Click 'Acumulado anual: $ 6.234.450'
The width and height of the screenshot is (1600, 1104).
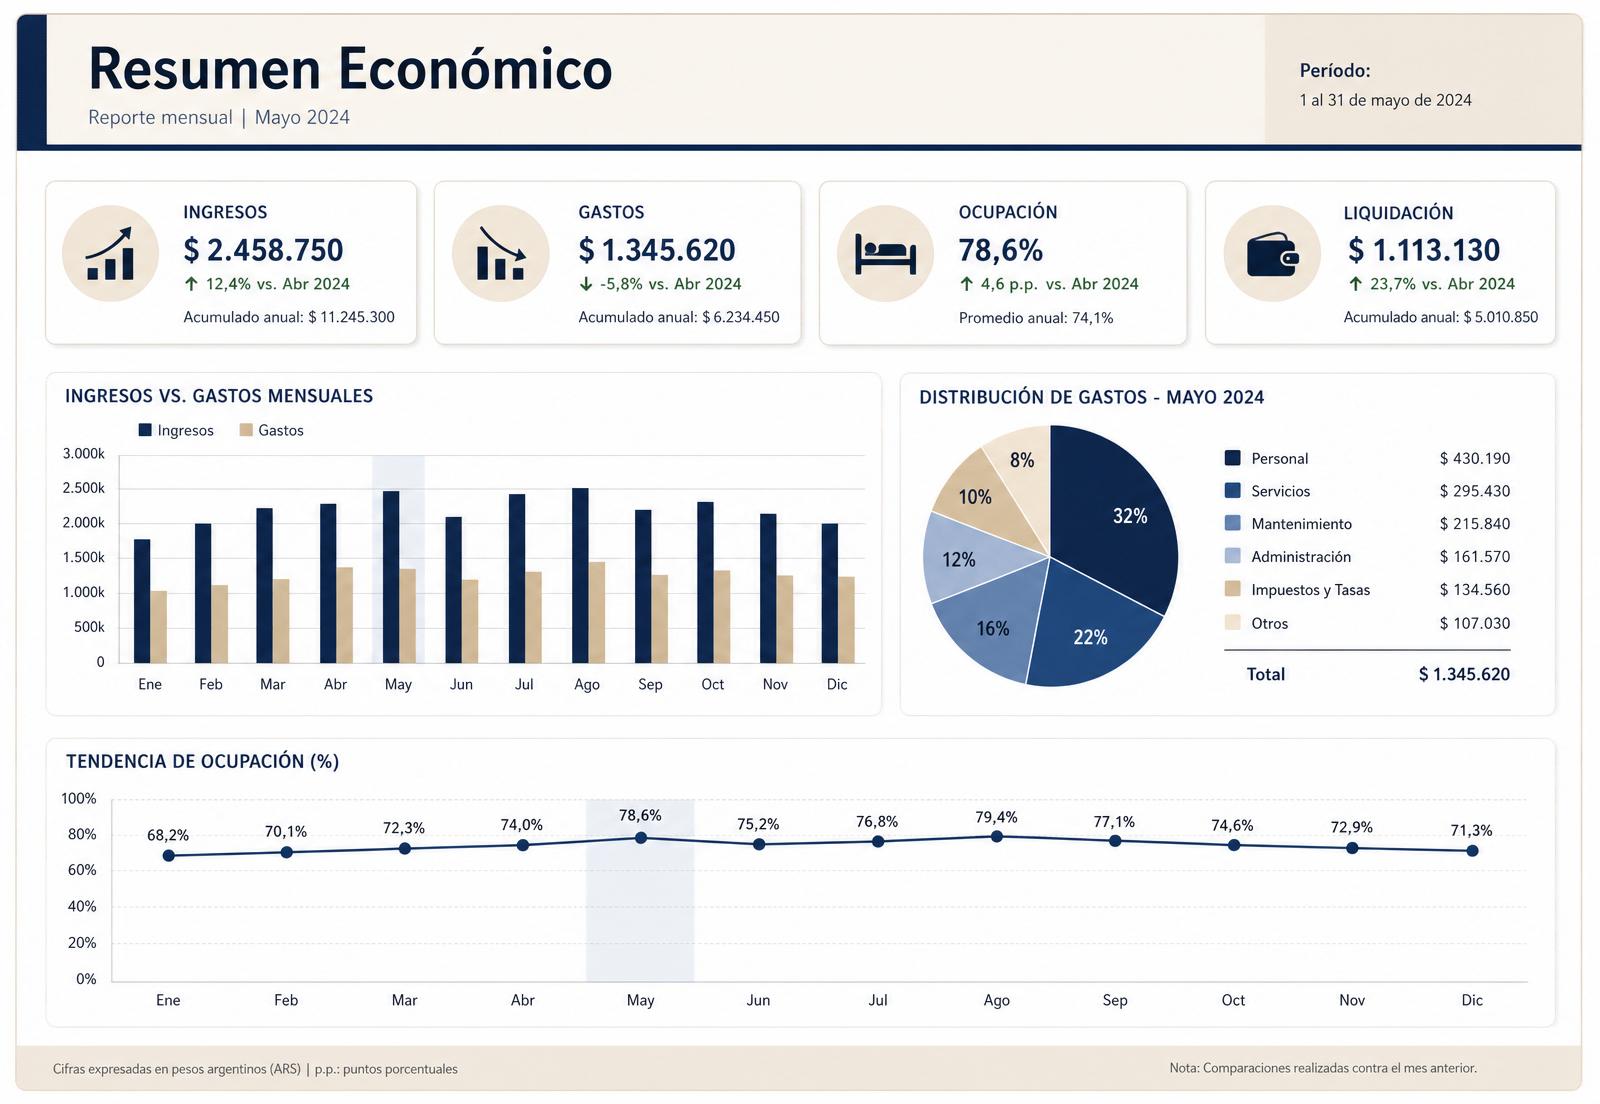tap(679, 317)
